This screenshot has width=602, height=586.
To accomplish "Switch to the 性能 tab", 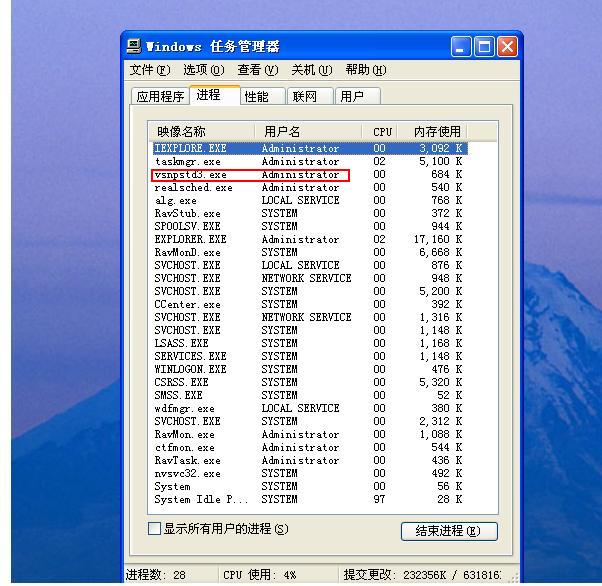I will pyautogui.click(x=263, y=96).
